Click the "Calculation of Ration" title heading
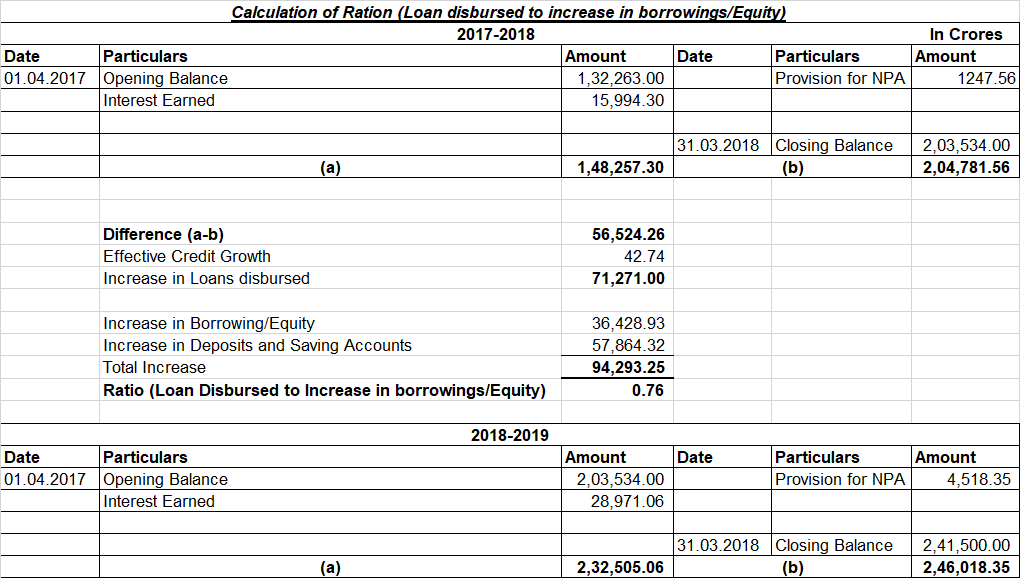Screen dimensions: 1020x578 [x=508, y=13]
